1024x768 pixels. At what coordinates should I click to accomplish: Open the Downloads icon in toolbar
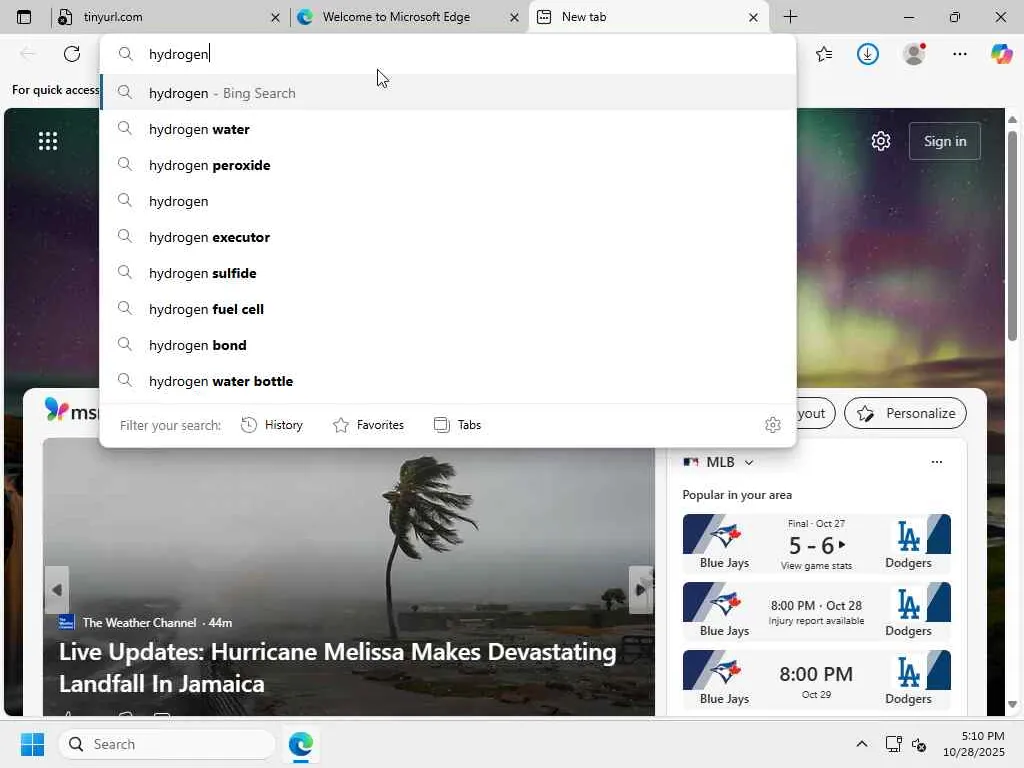[x=868, y=54]
